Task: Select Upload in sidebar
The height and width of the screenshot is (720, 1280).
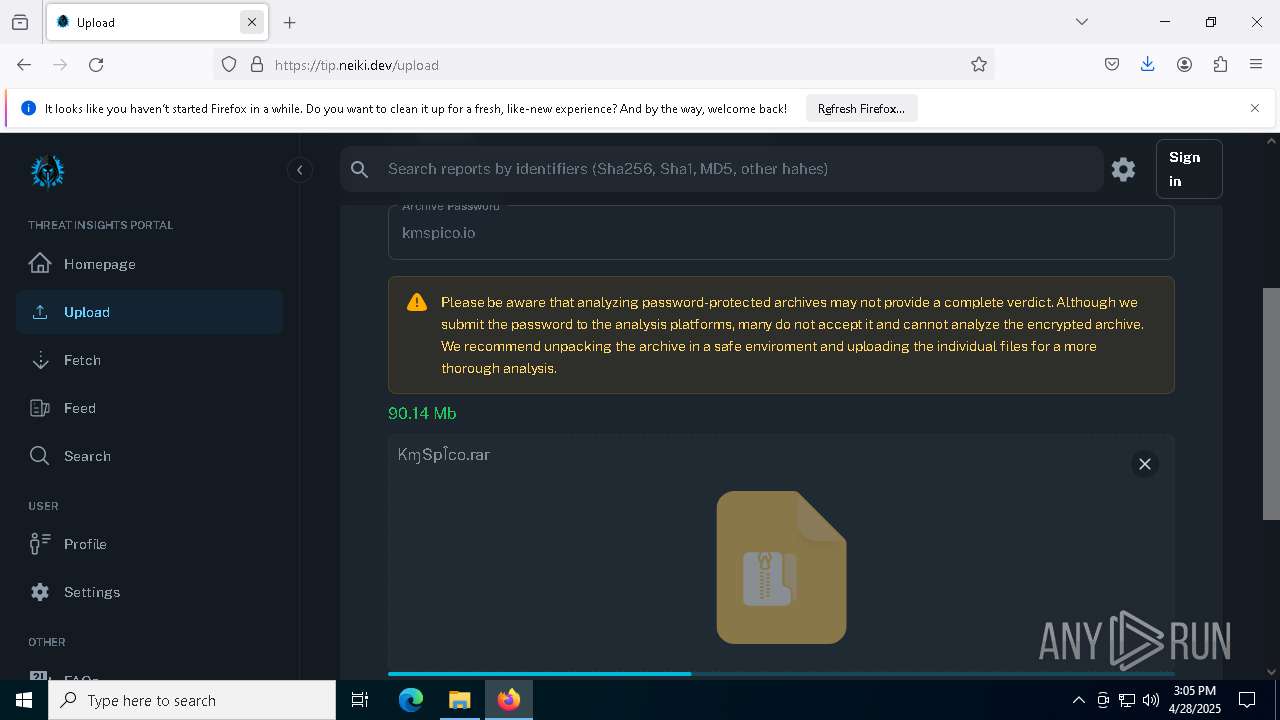Action: [150, 312]
